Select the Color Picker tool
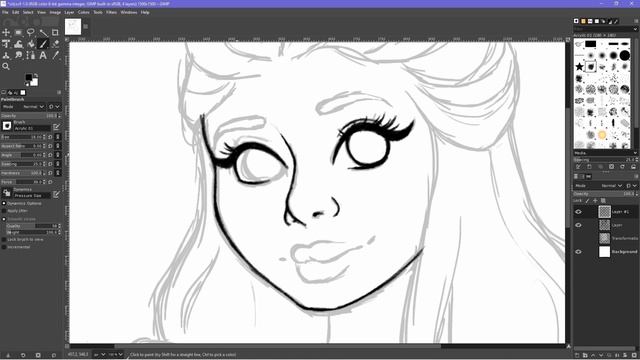The height and width of the screenshot is (360, 640). click(x=55, y=55)
